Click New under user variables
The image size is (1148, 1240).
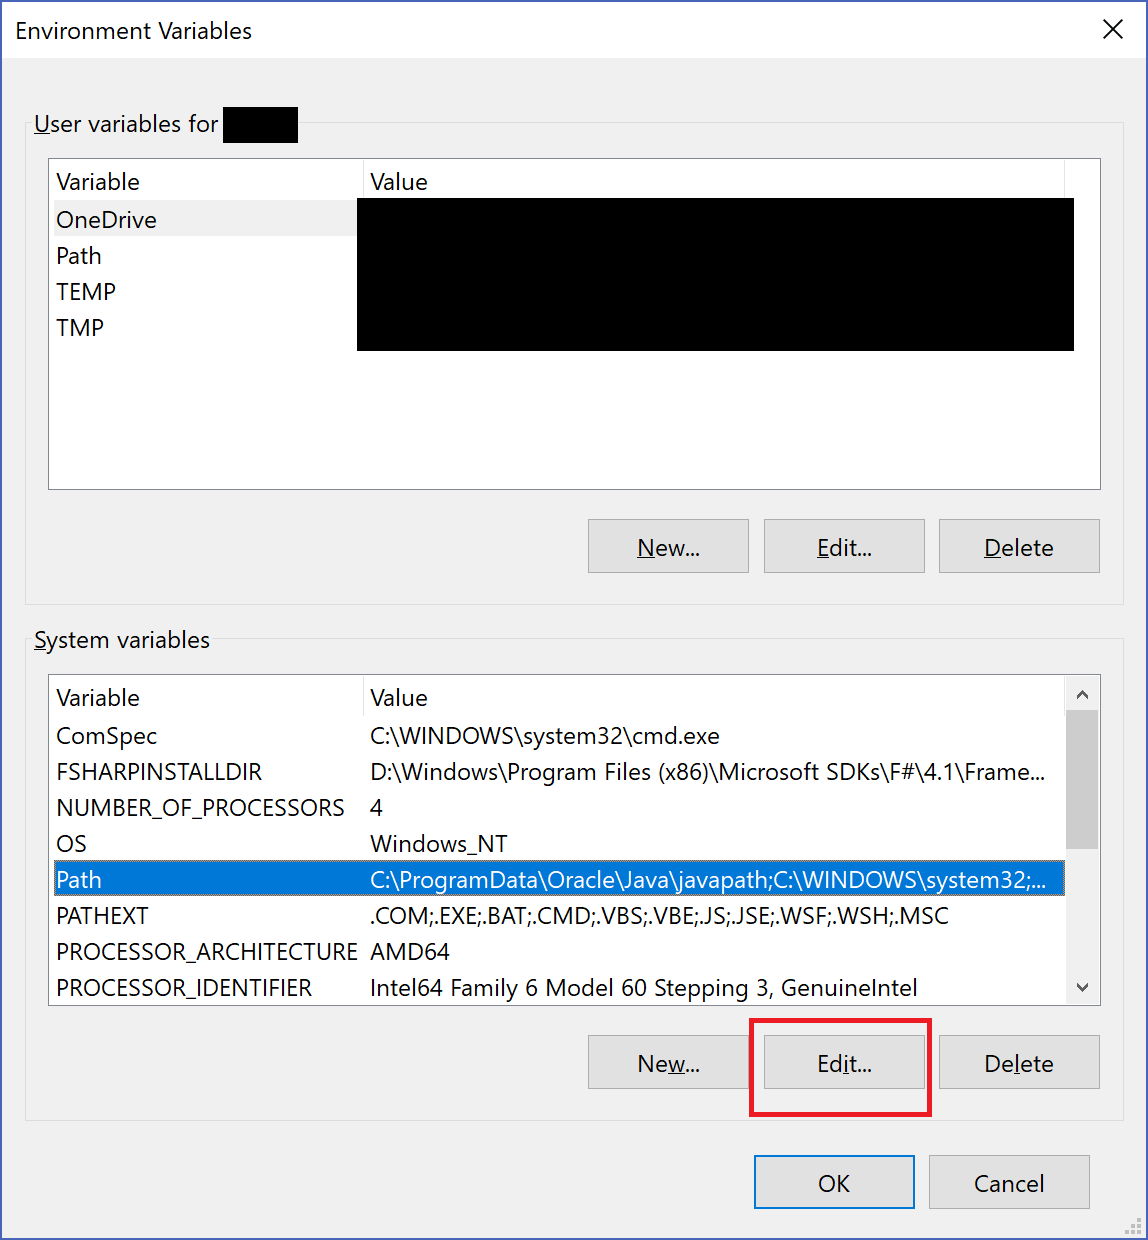(667, 546)
